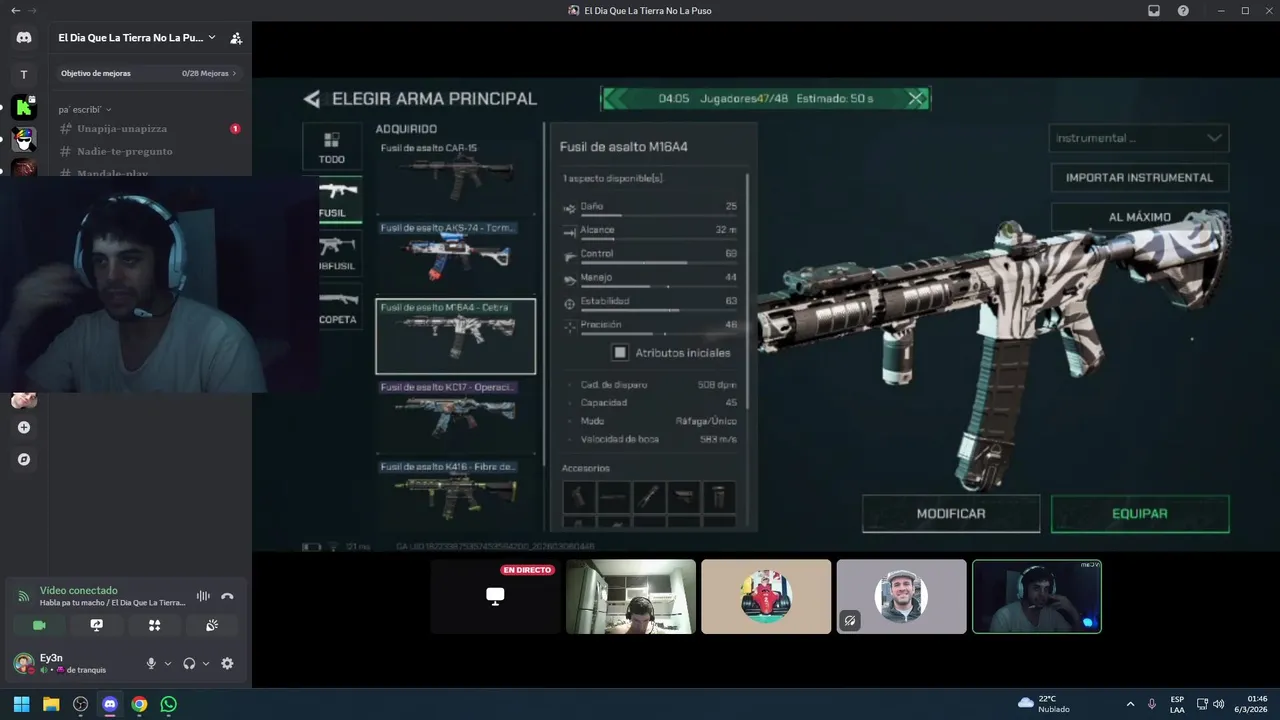Open the Windows Start menu
The width and height of the screenshot is (1280, 720).
pos(21,704)
